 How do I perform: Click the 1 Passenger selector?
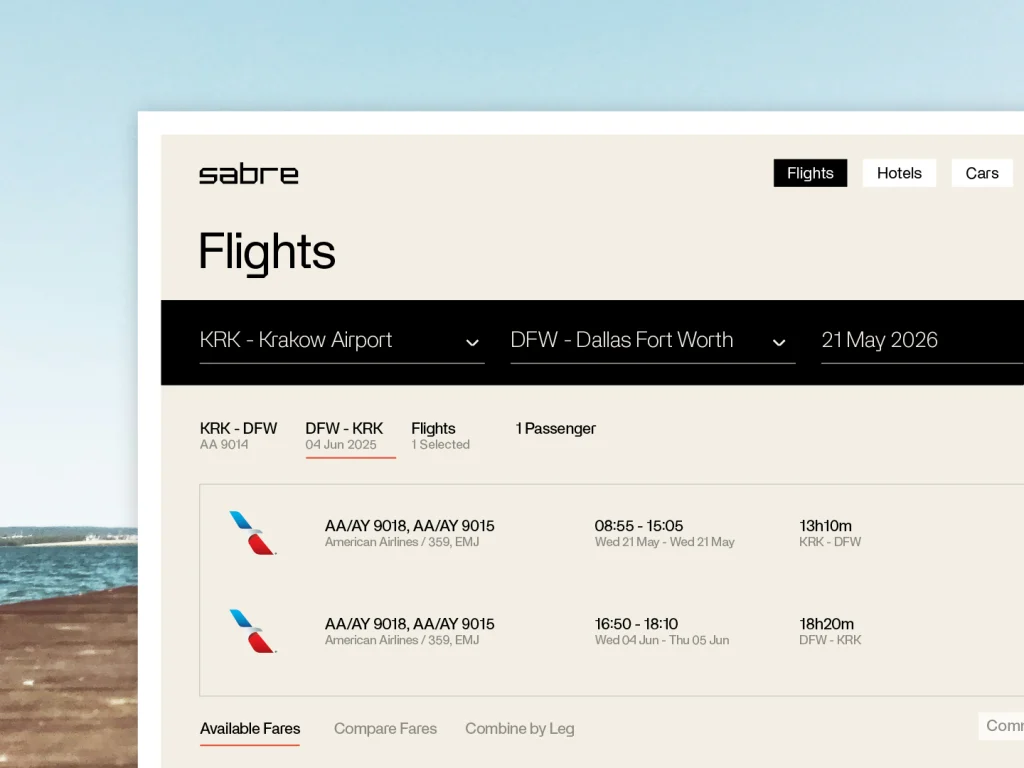pos(555,428)
